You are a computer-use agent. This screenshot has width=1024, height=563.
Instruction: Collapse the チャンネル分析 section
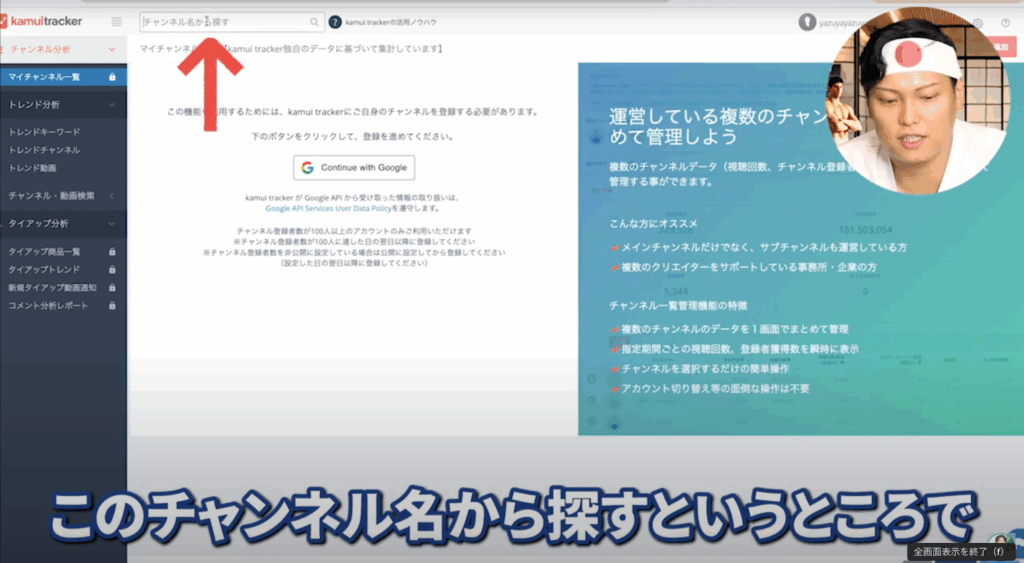[112, 49]
